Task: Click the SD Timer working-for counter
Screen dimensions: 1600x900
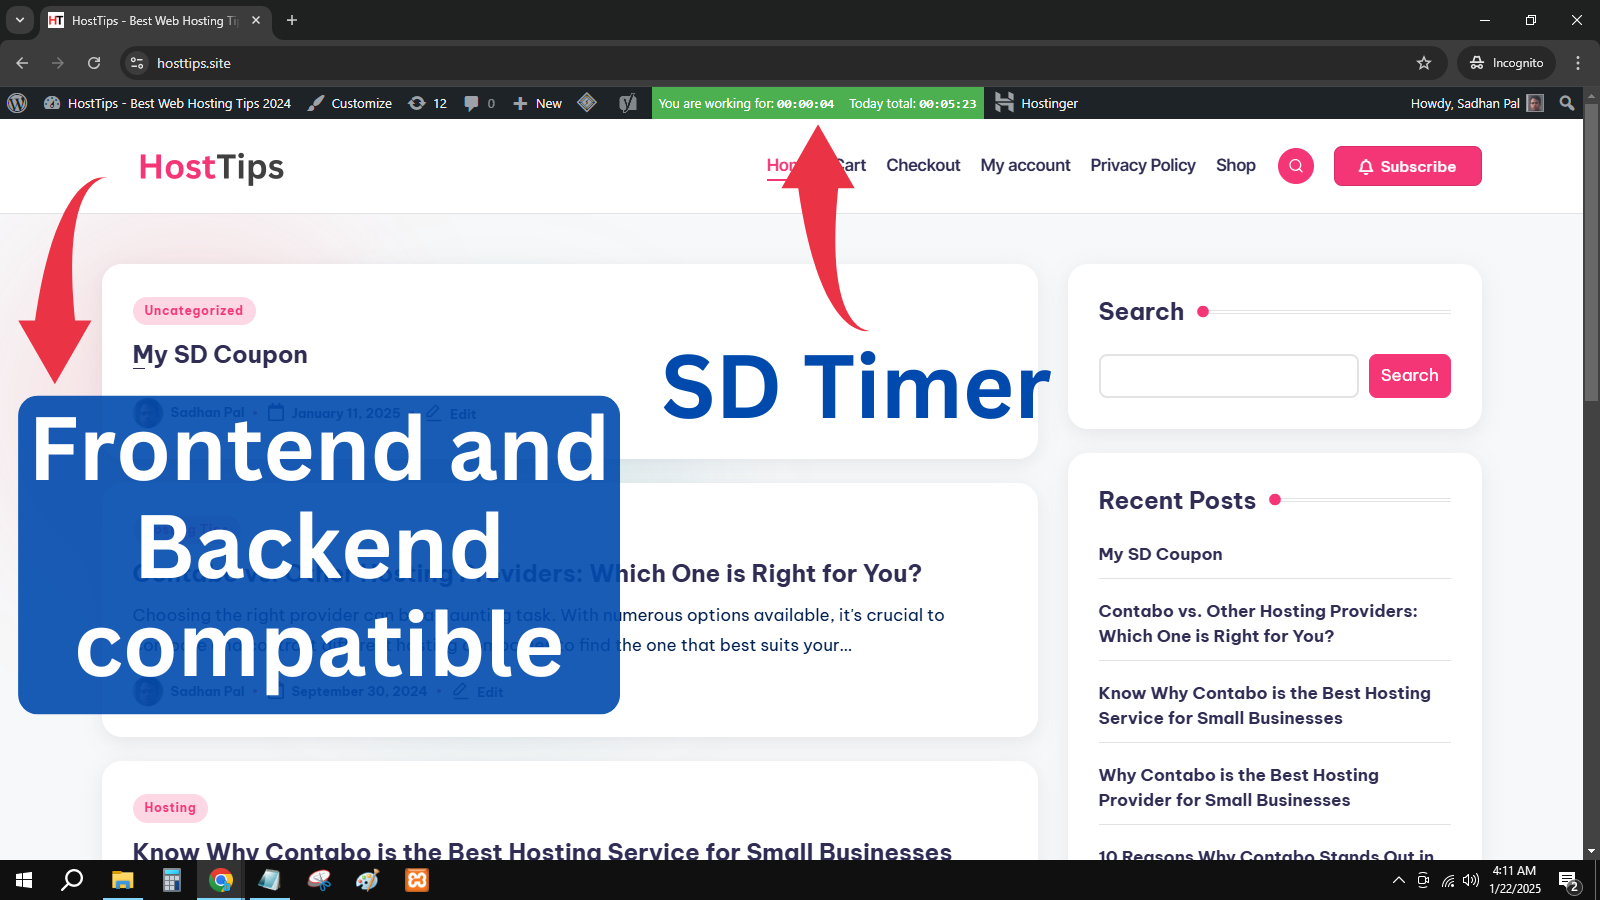Action: (x=746, y=103)
